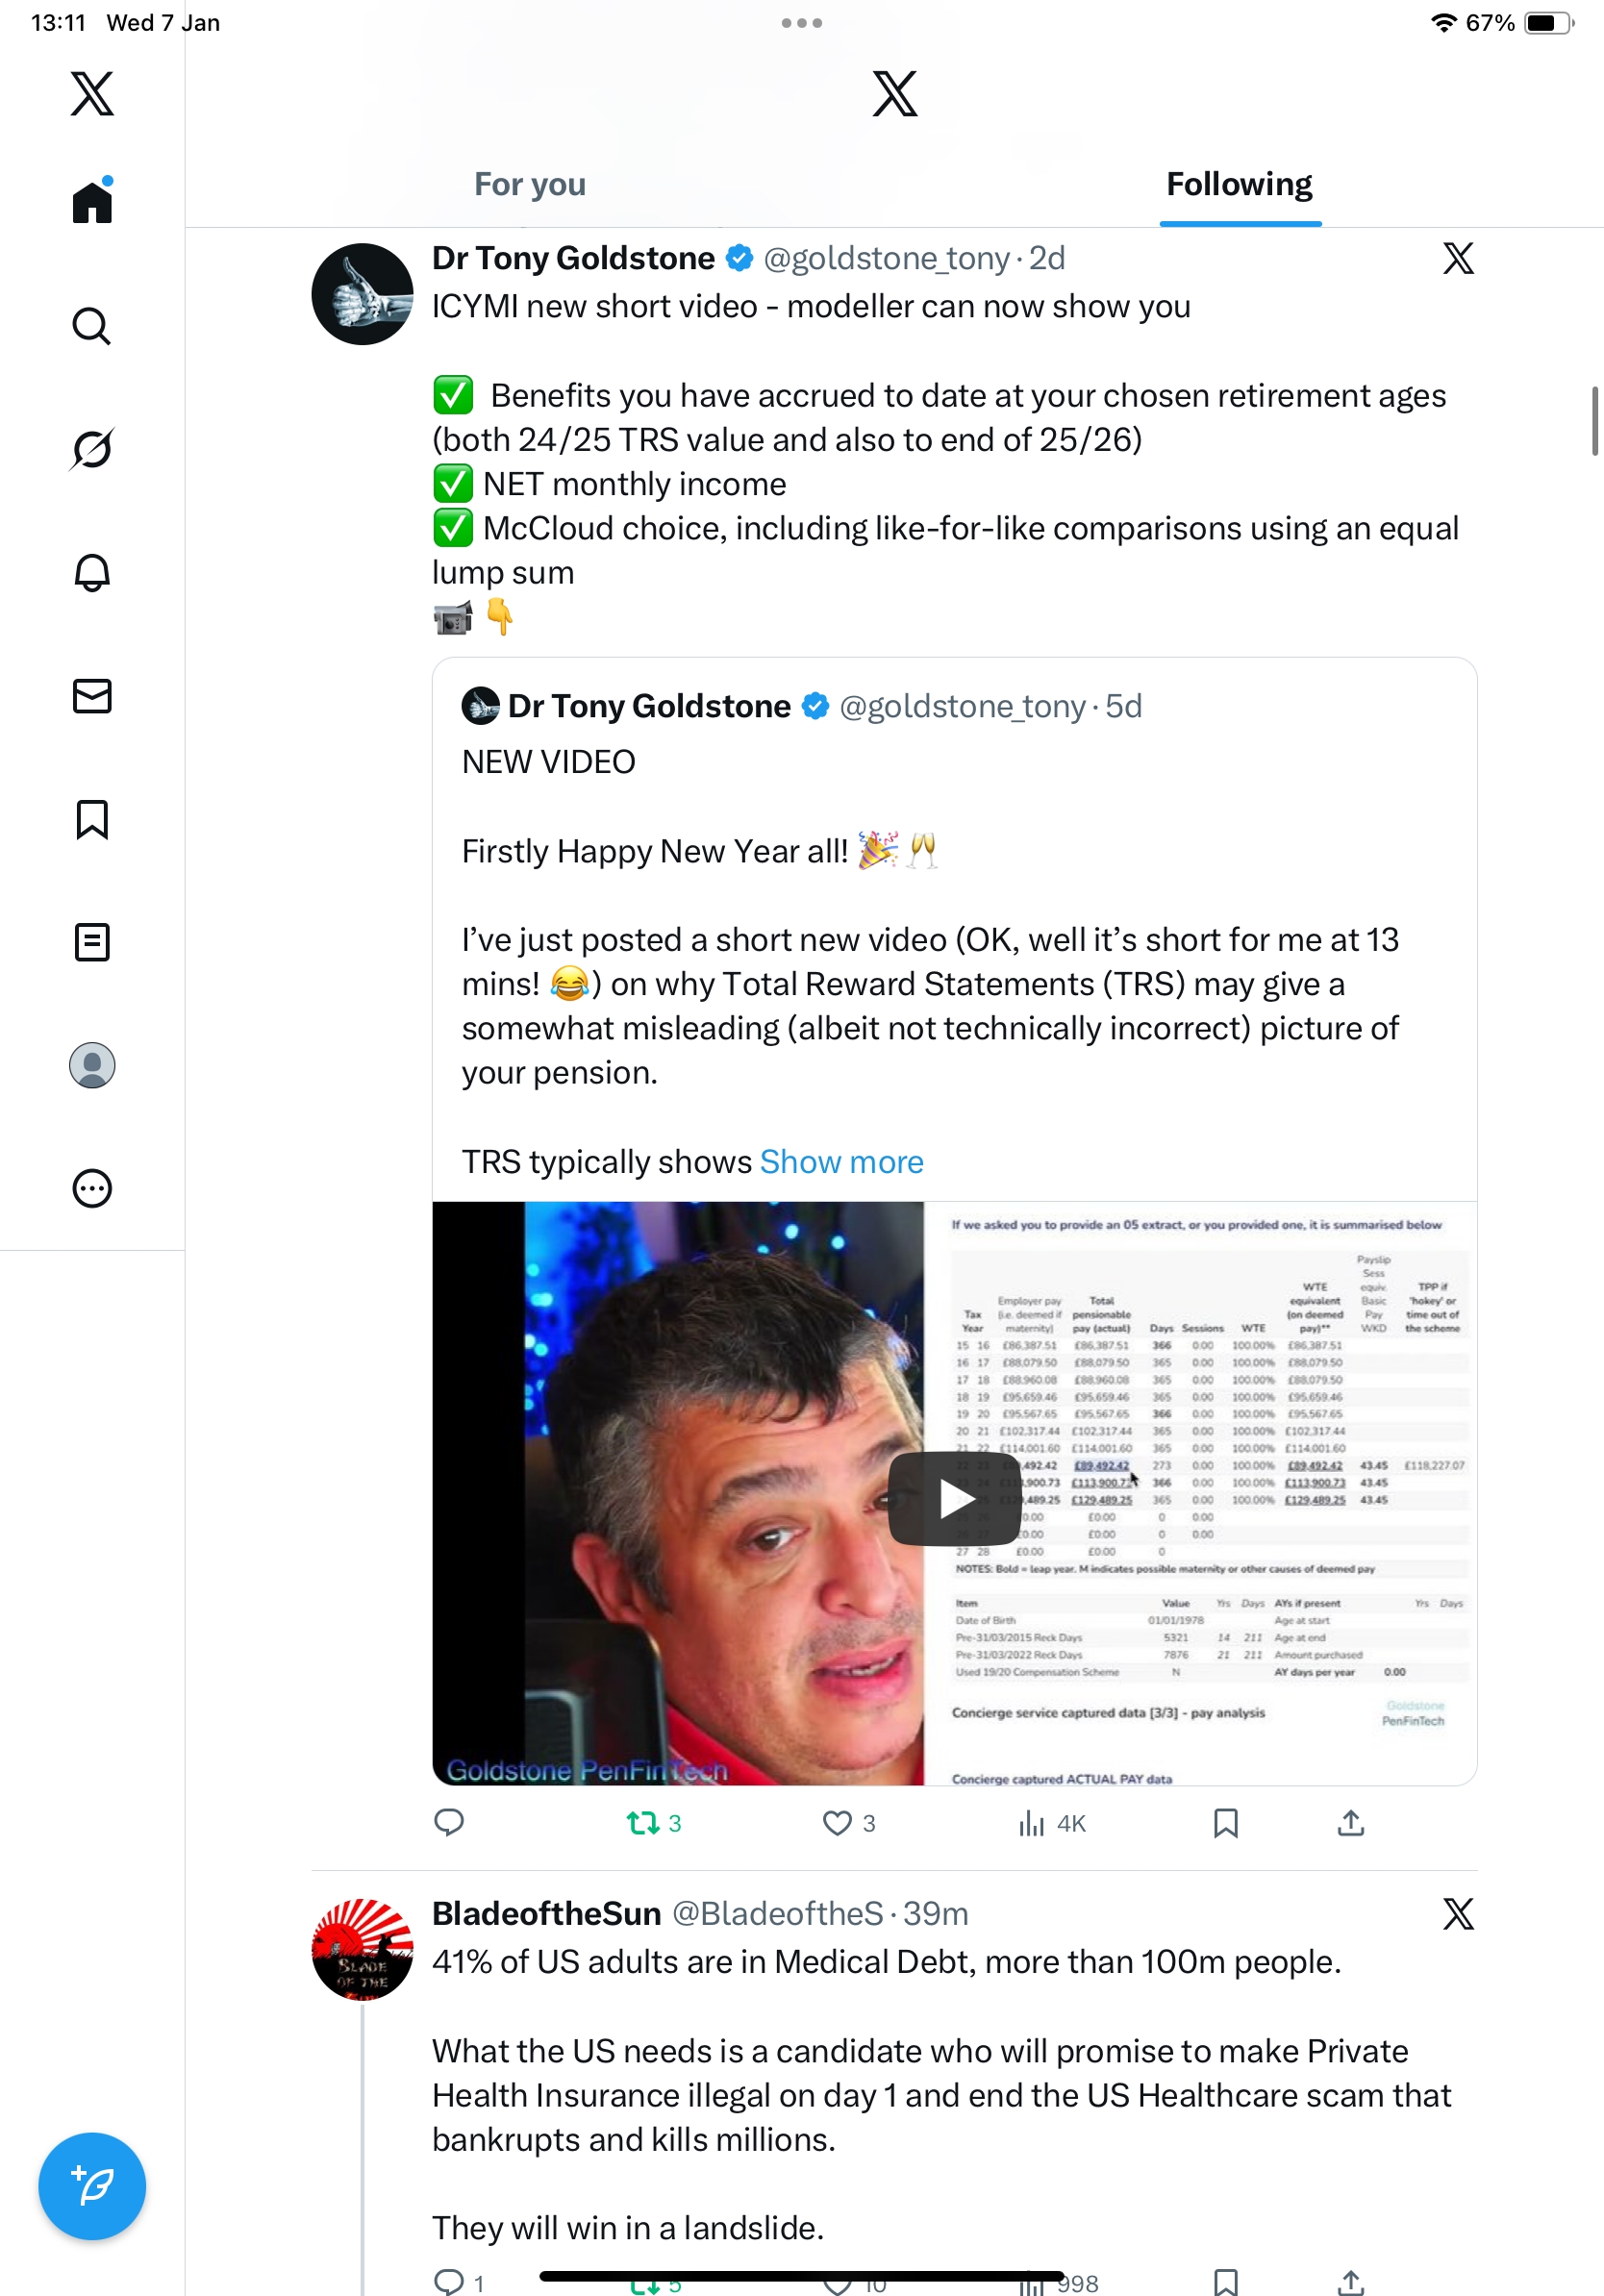Open Notifications bell in sidebar

click(92, 572)
